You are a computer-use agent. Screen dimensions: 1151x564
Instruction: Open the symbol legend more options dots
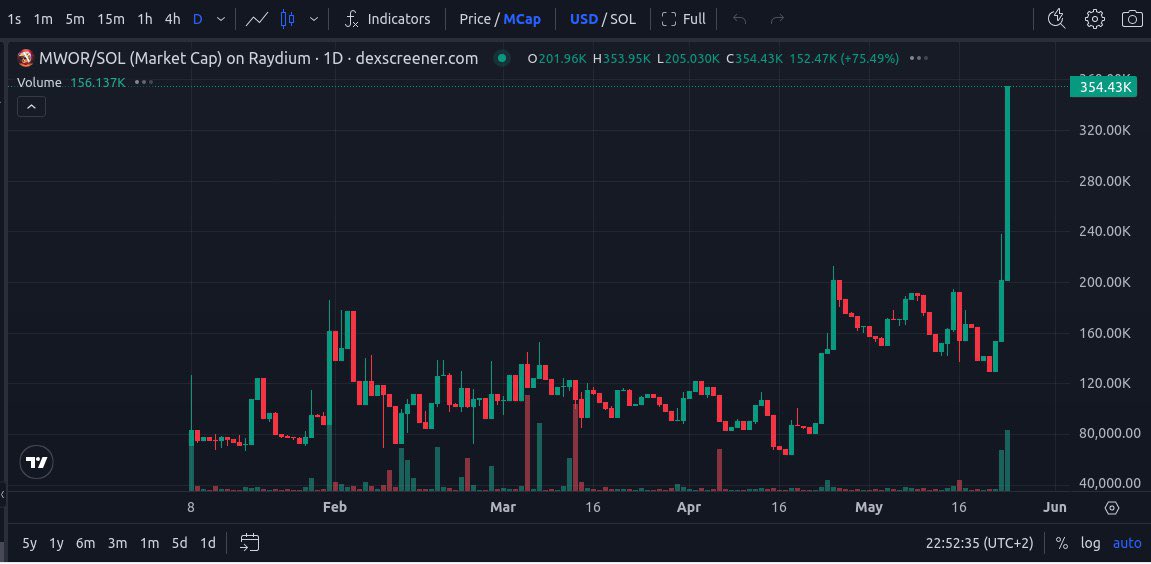pos(918,58)
